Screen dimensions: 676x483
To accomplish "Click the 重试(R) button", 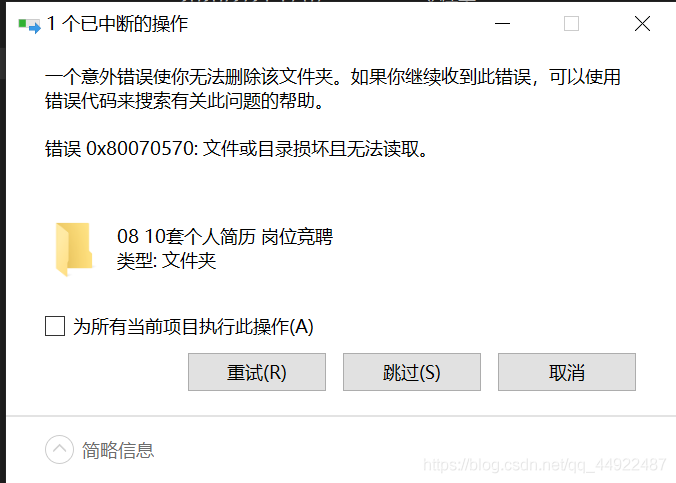I will (257, 372).
